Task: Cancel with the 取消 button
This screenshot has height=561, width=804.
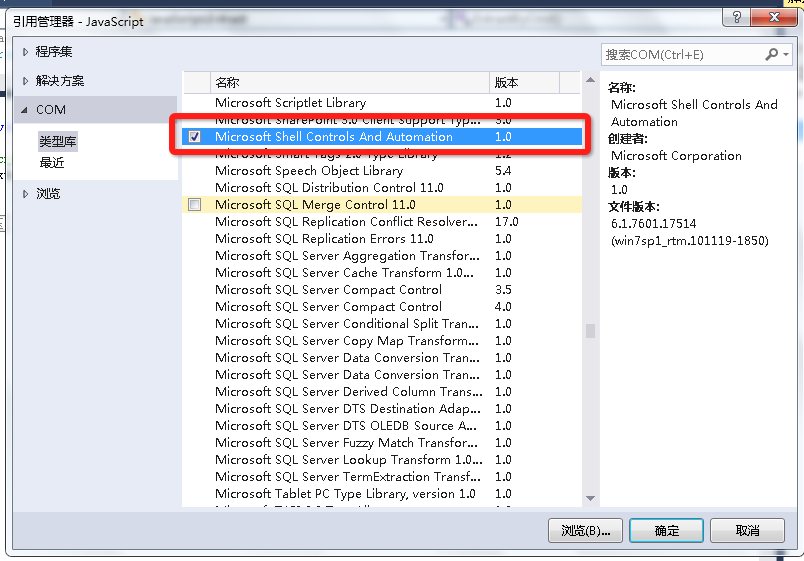Action: click(747, 530)
